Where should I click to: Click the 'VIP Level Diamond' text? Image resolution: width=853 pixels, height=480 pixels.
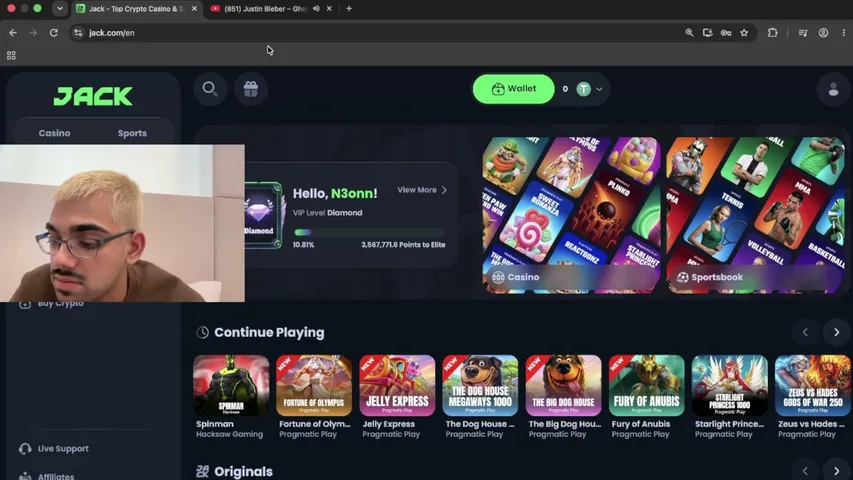tap(327, 213)
